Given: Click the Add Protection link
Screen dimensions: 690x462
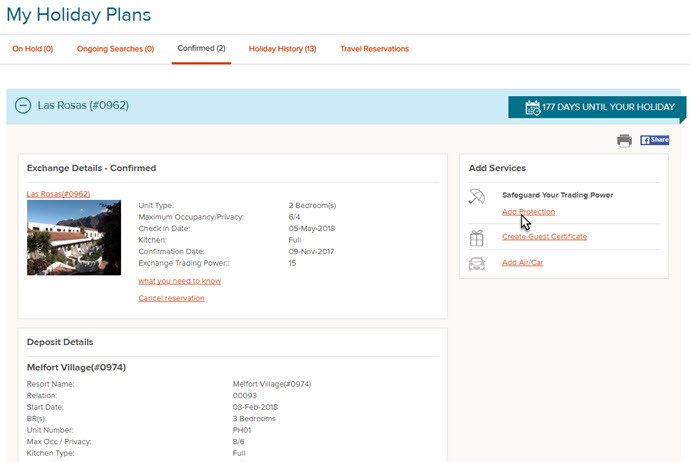Looking at the screenshot, I should pyautogui.click(x=529, y=212).
